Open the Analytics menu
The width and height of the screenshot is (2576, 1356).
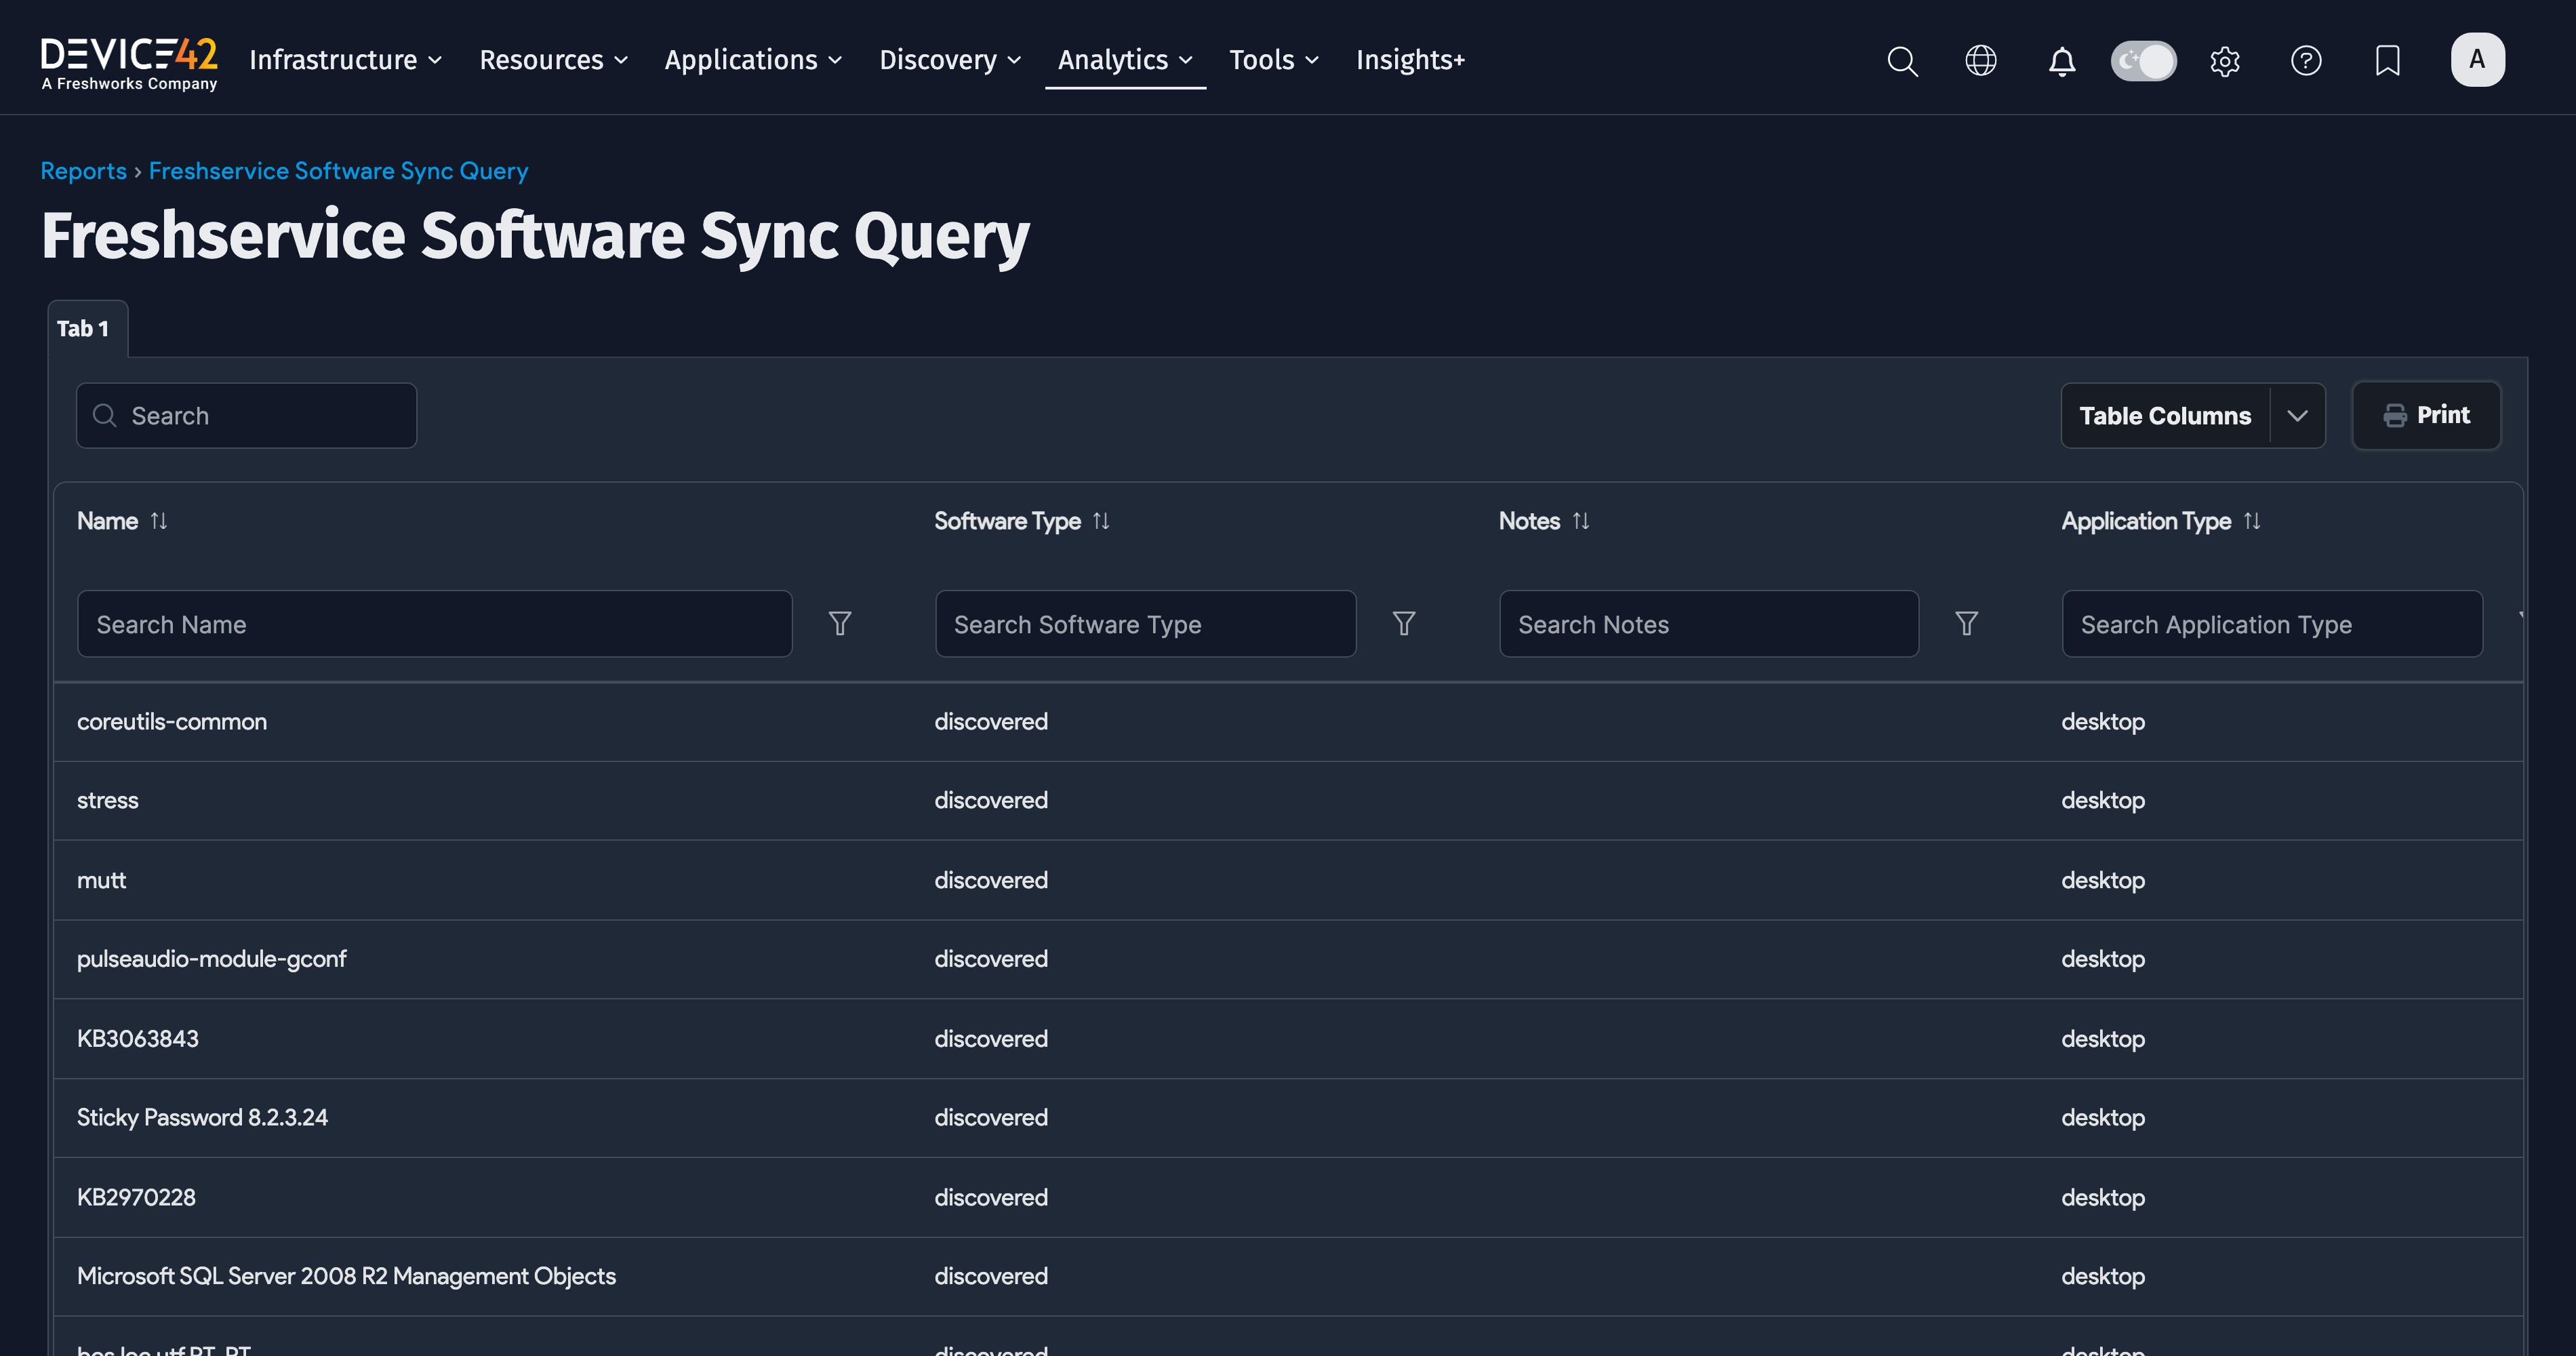(1125, 60)
